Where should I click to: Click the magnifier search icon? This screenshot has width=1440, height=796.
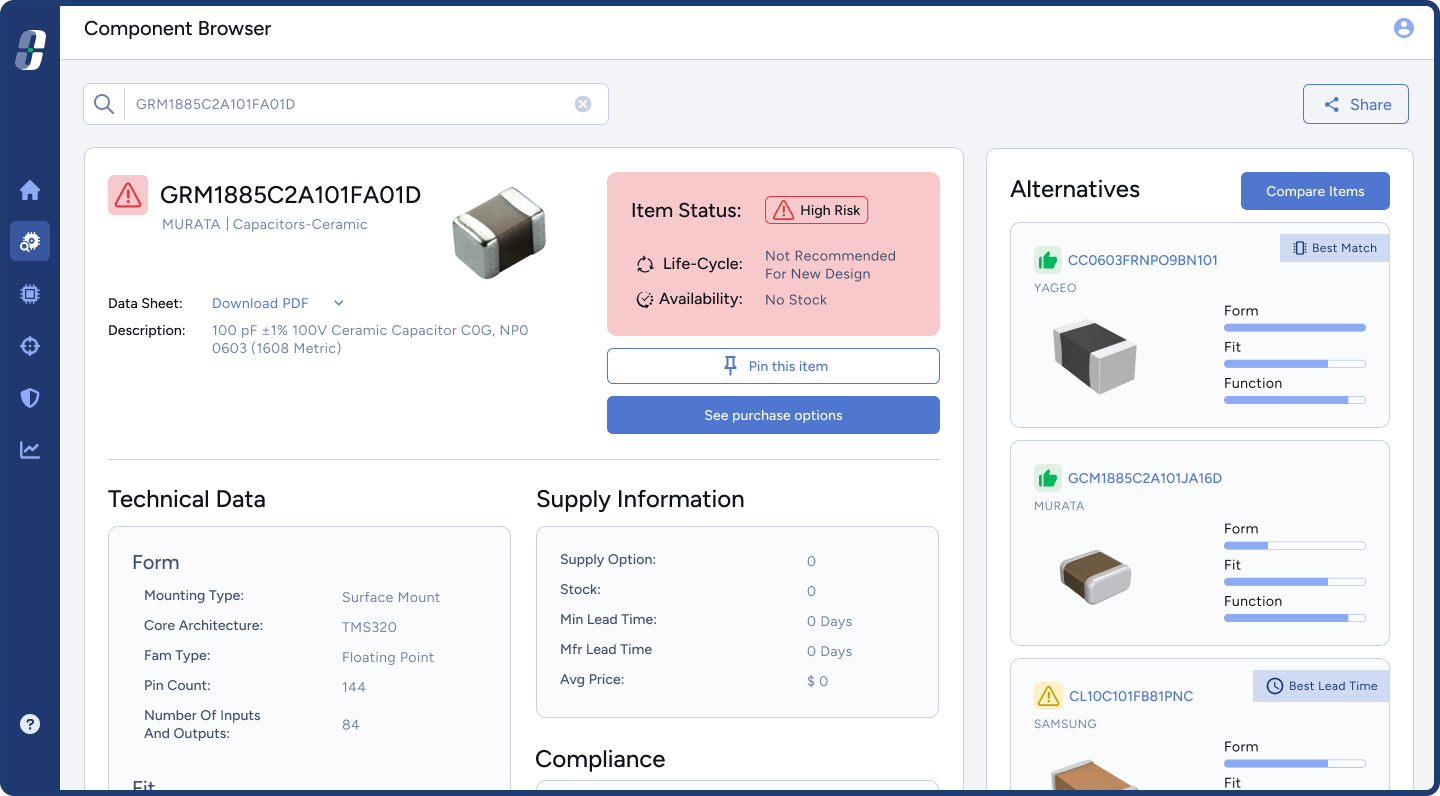[x=103, y=104]
